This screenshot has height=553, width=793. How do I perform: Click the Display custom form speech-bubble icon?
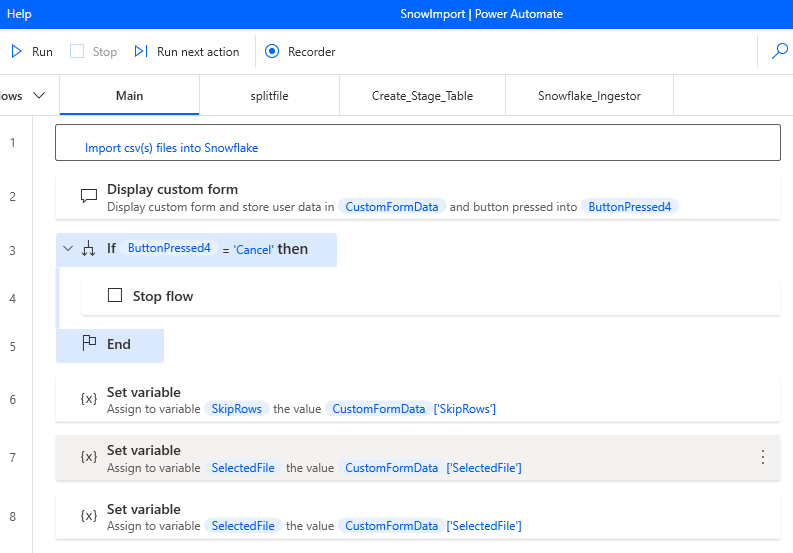coord(89,196)
